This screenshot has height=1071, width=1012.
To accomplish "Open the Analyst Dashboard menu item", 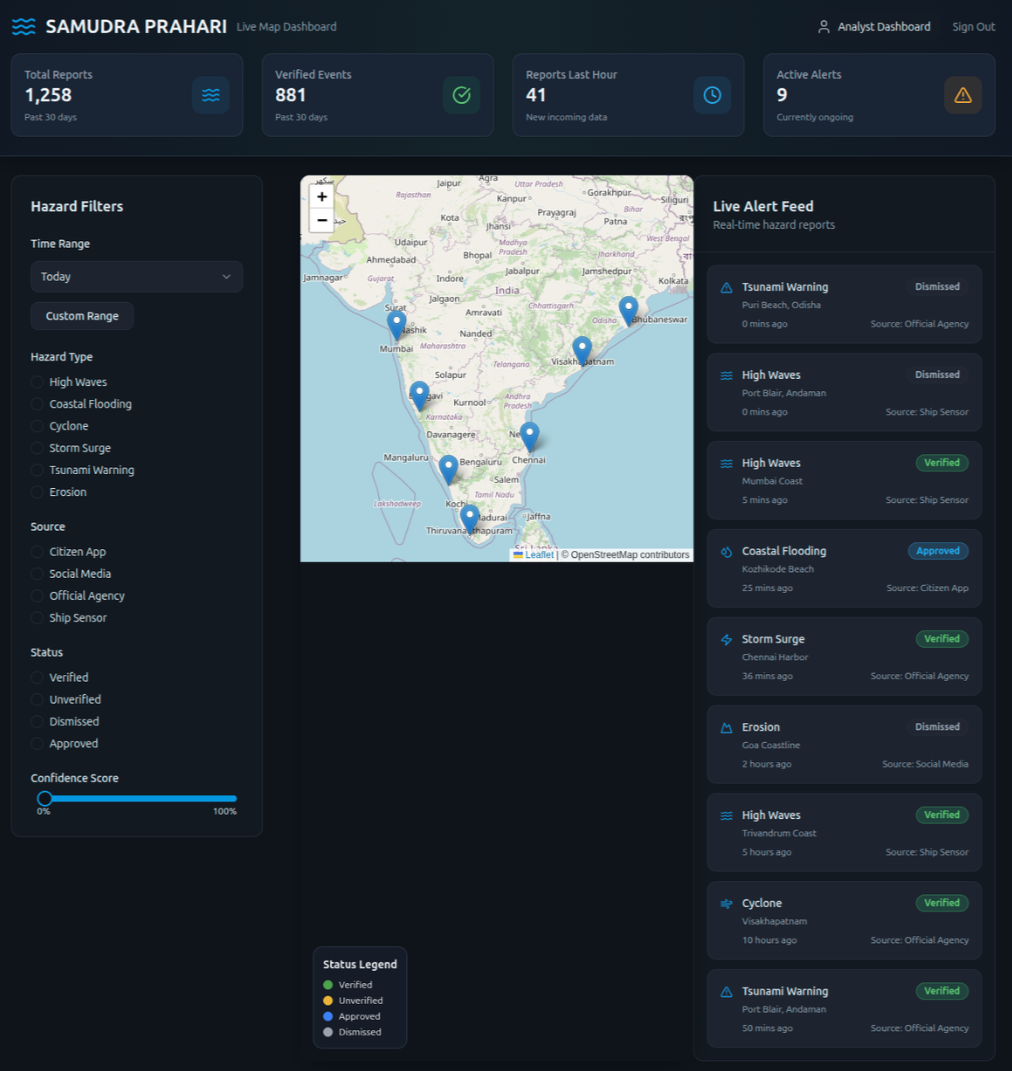I will [x=874, y=27].
